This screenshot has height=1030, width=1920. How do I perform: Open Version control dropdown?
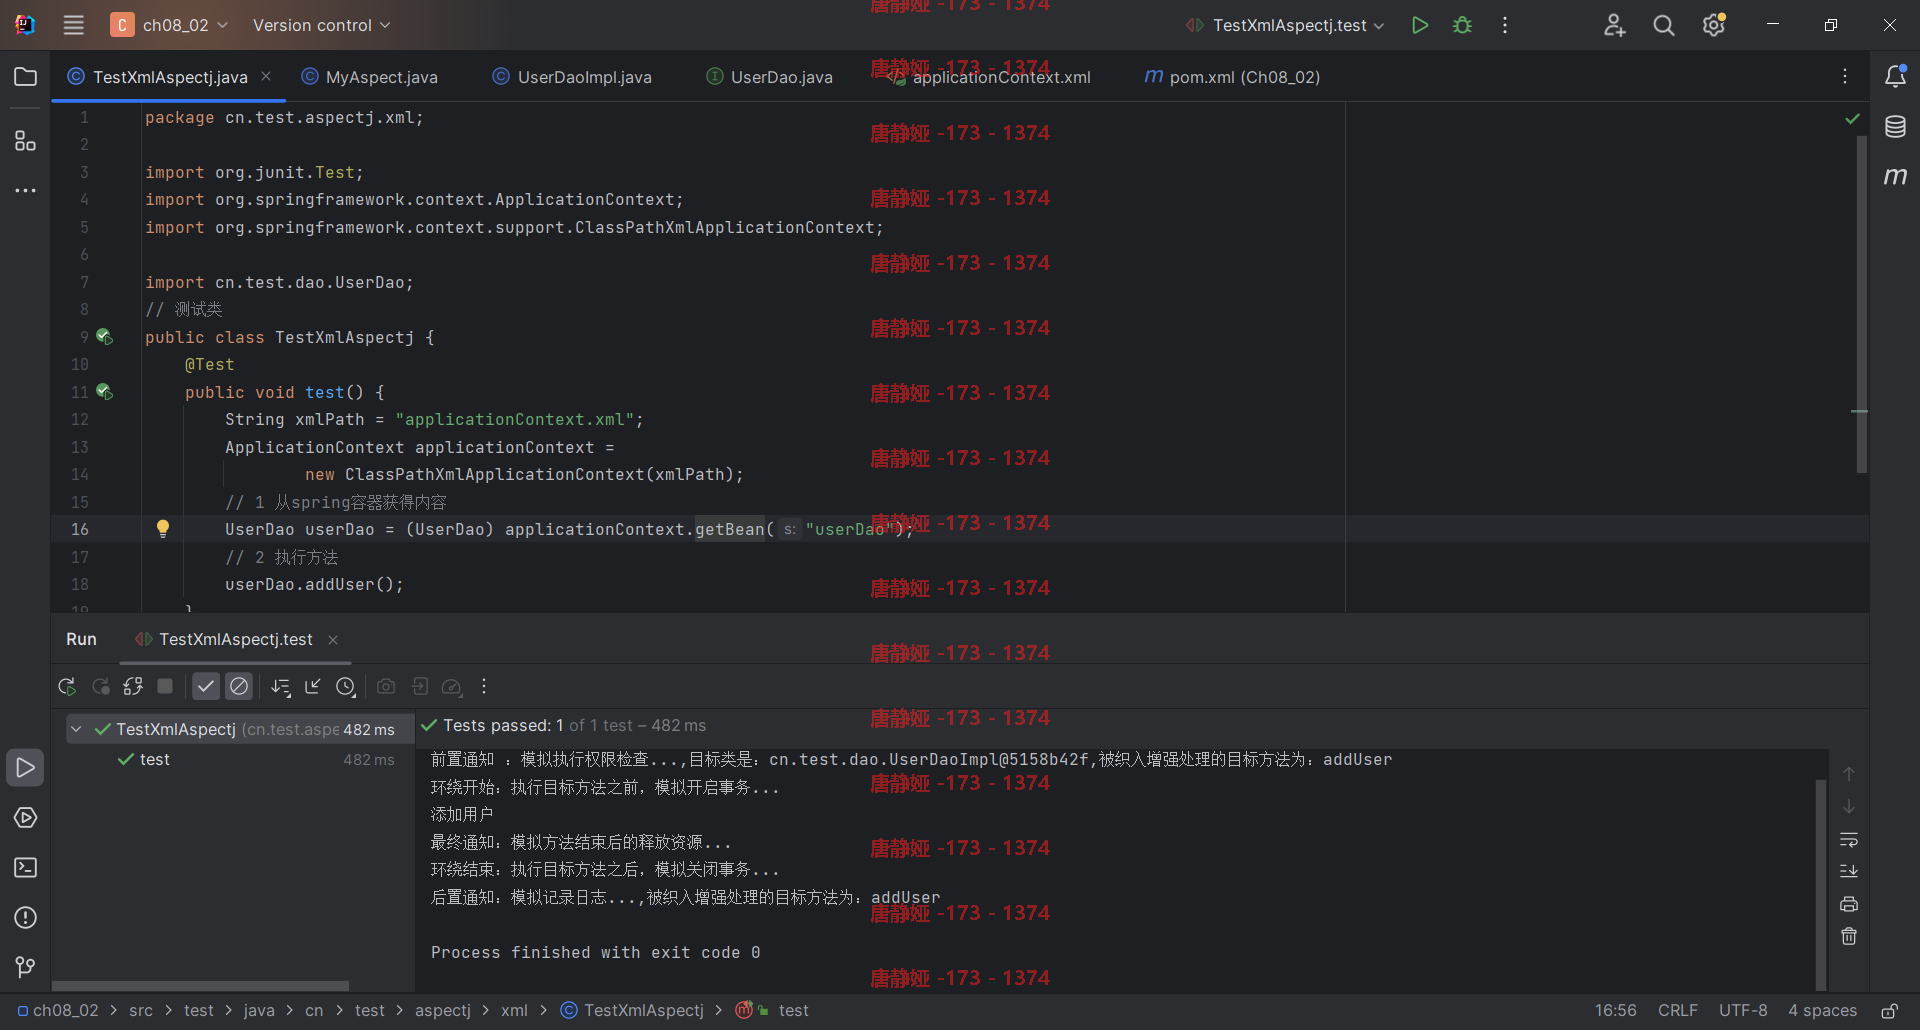321,25
